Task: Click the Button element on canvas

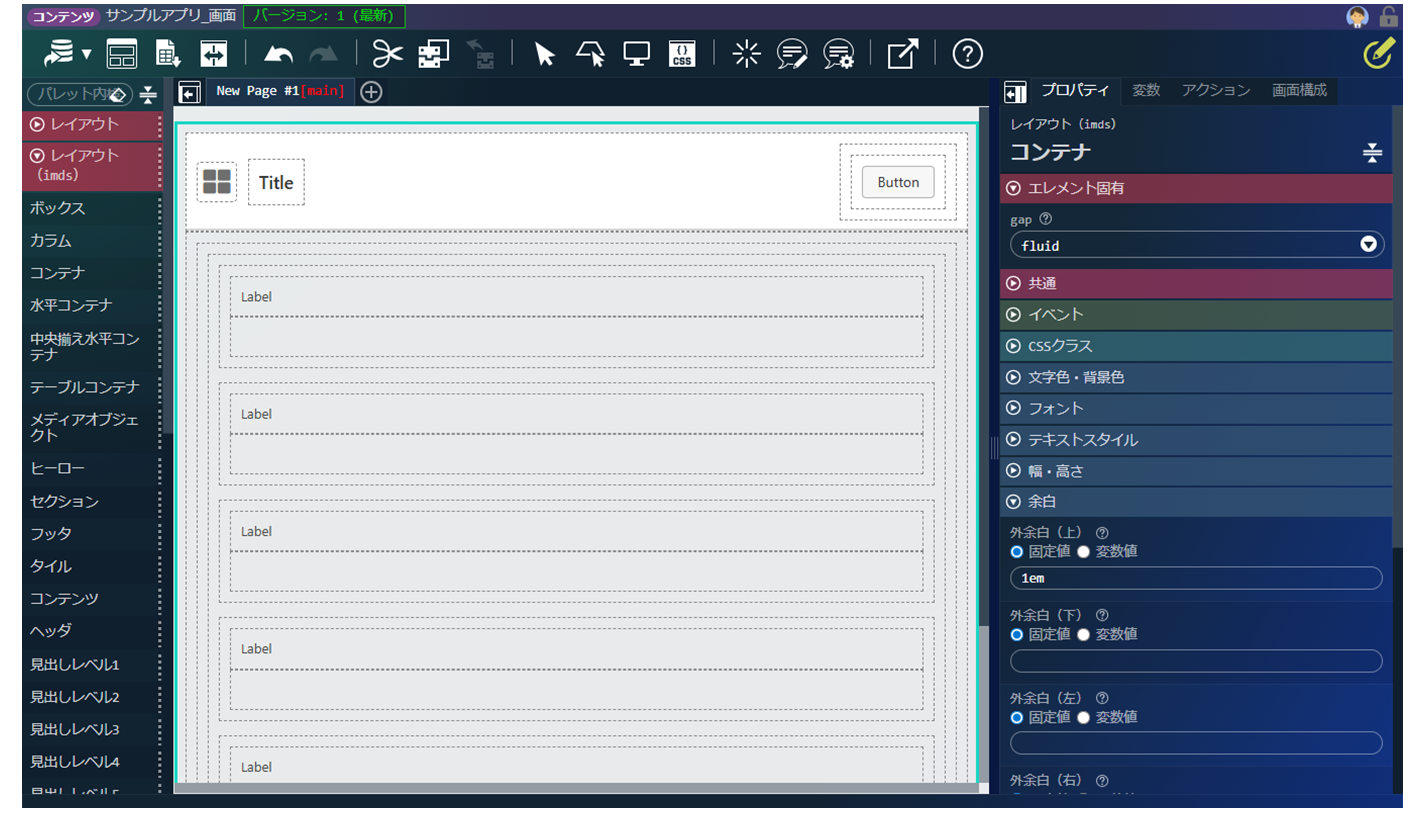Action: click(898, 182)
